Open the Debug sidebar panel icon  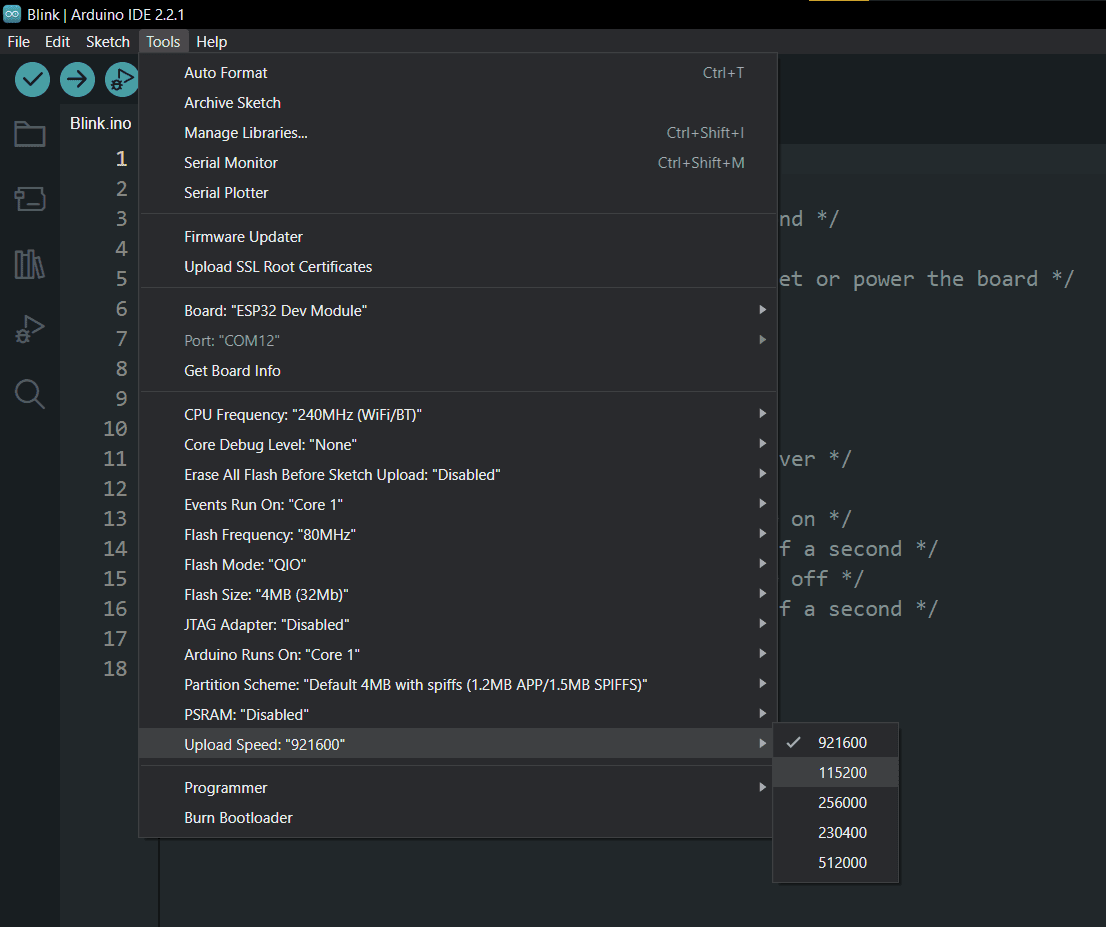tap(30, 329)
